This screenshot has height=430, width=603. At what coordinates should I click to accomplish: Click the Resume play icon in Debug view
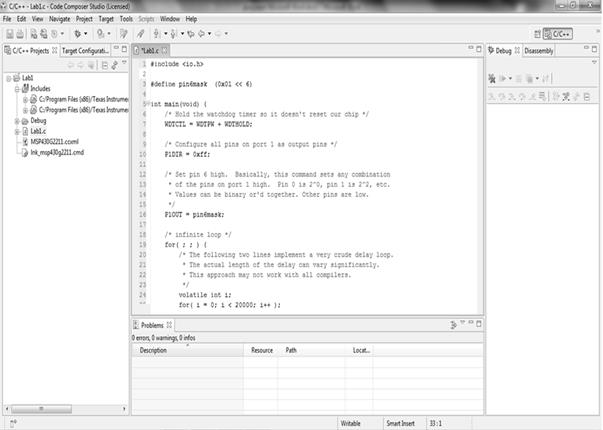(502, 79)
